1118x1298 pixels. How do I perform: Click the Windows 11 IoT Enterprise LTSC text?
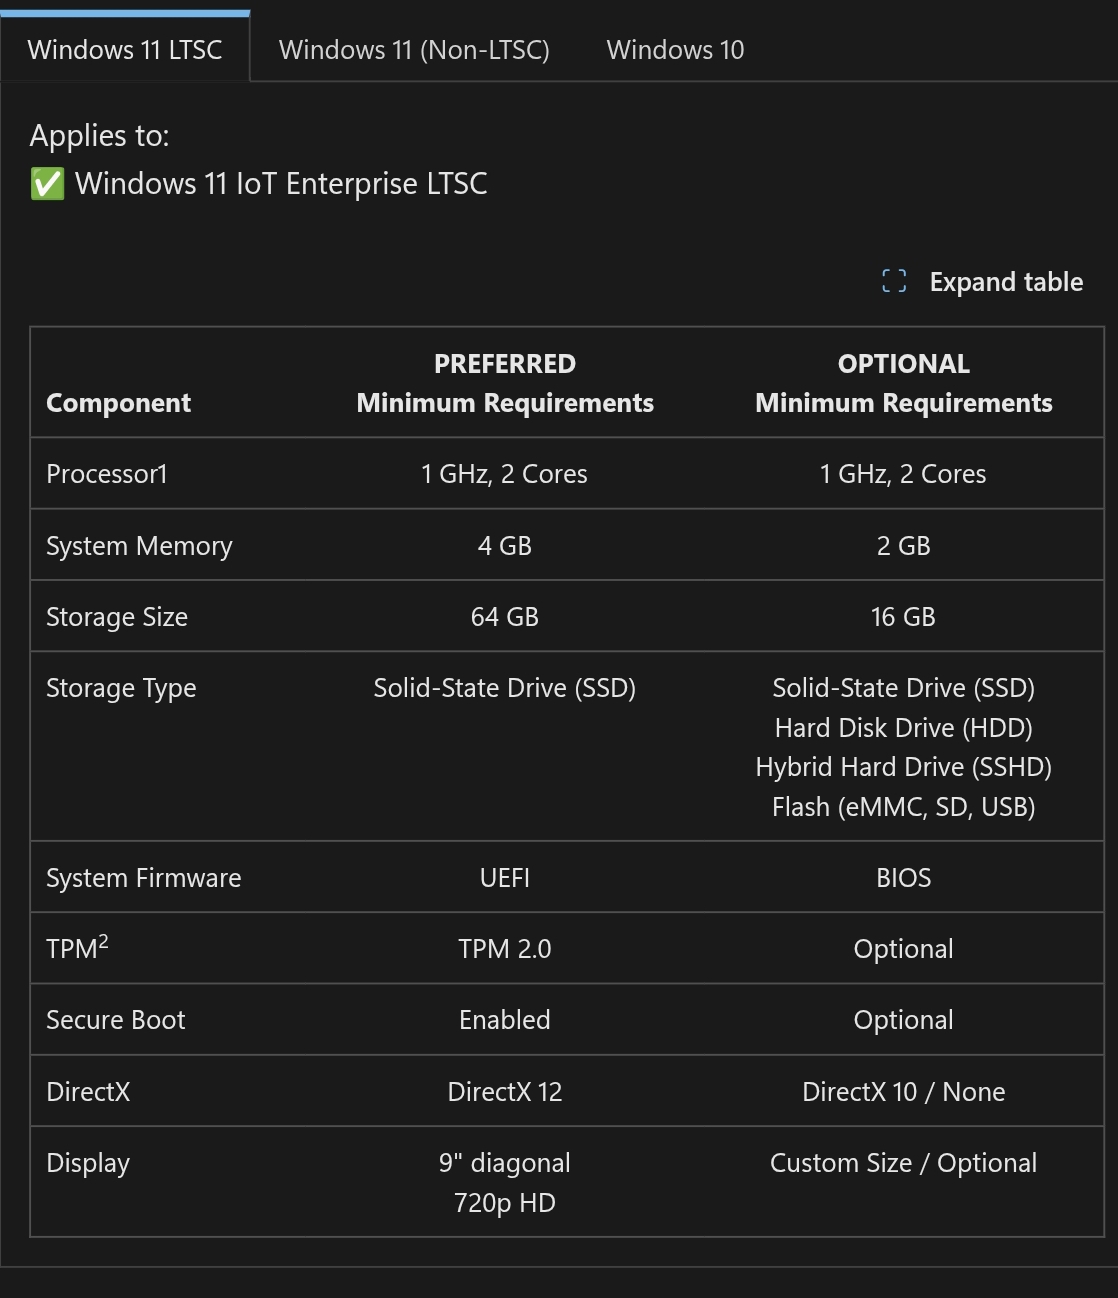click(281, 184)
